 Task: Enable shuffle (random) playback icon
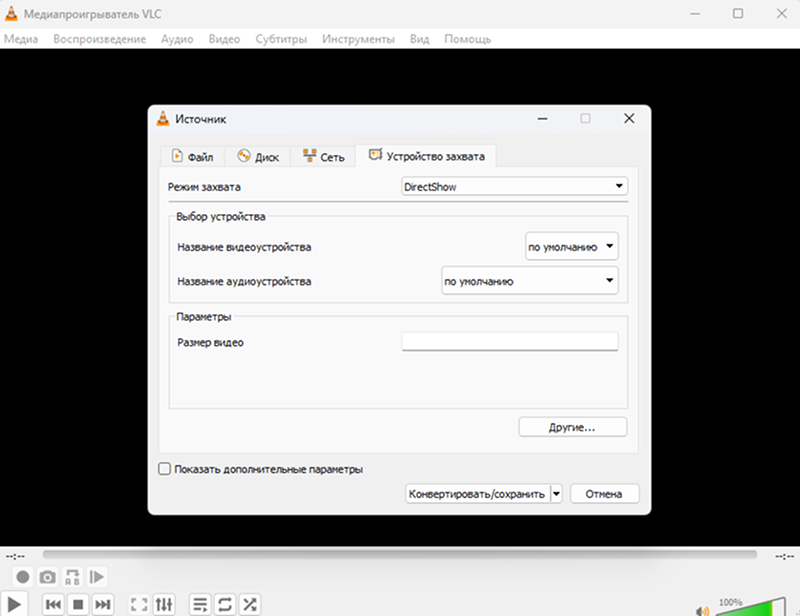[x=249, y=605]
